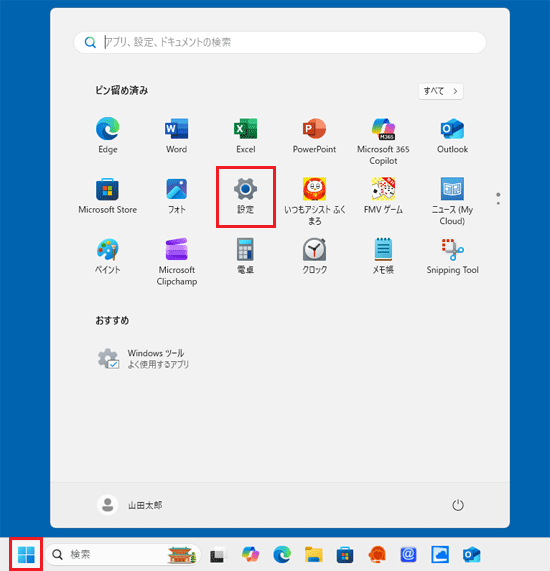The height and width of the screenshot is (571, 550).
Task: Open Microsoft Store pinned app
Action: (107, 196)
